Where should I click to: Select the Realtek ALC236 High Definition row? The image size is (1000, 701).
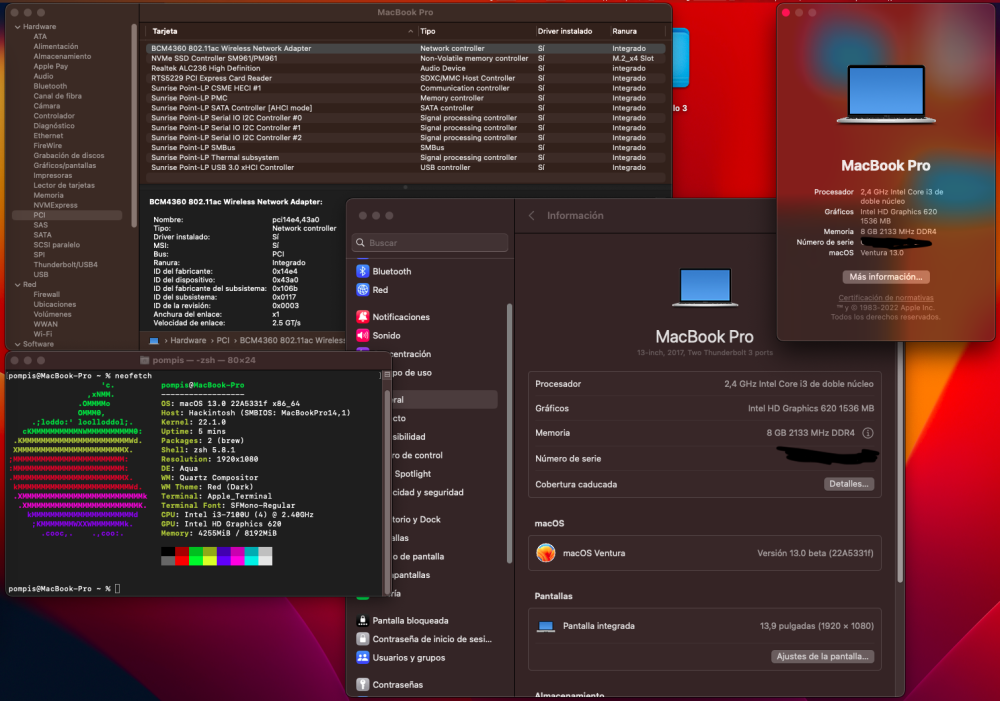(405, 68)
